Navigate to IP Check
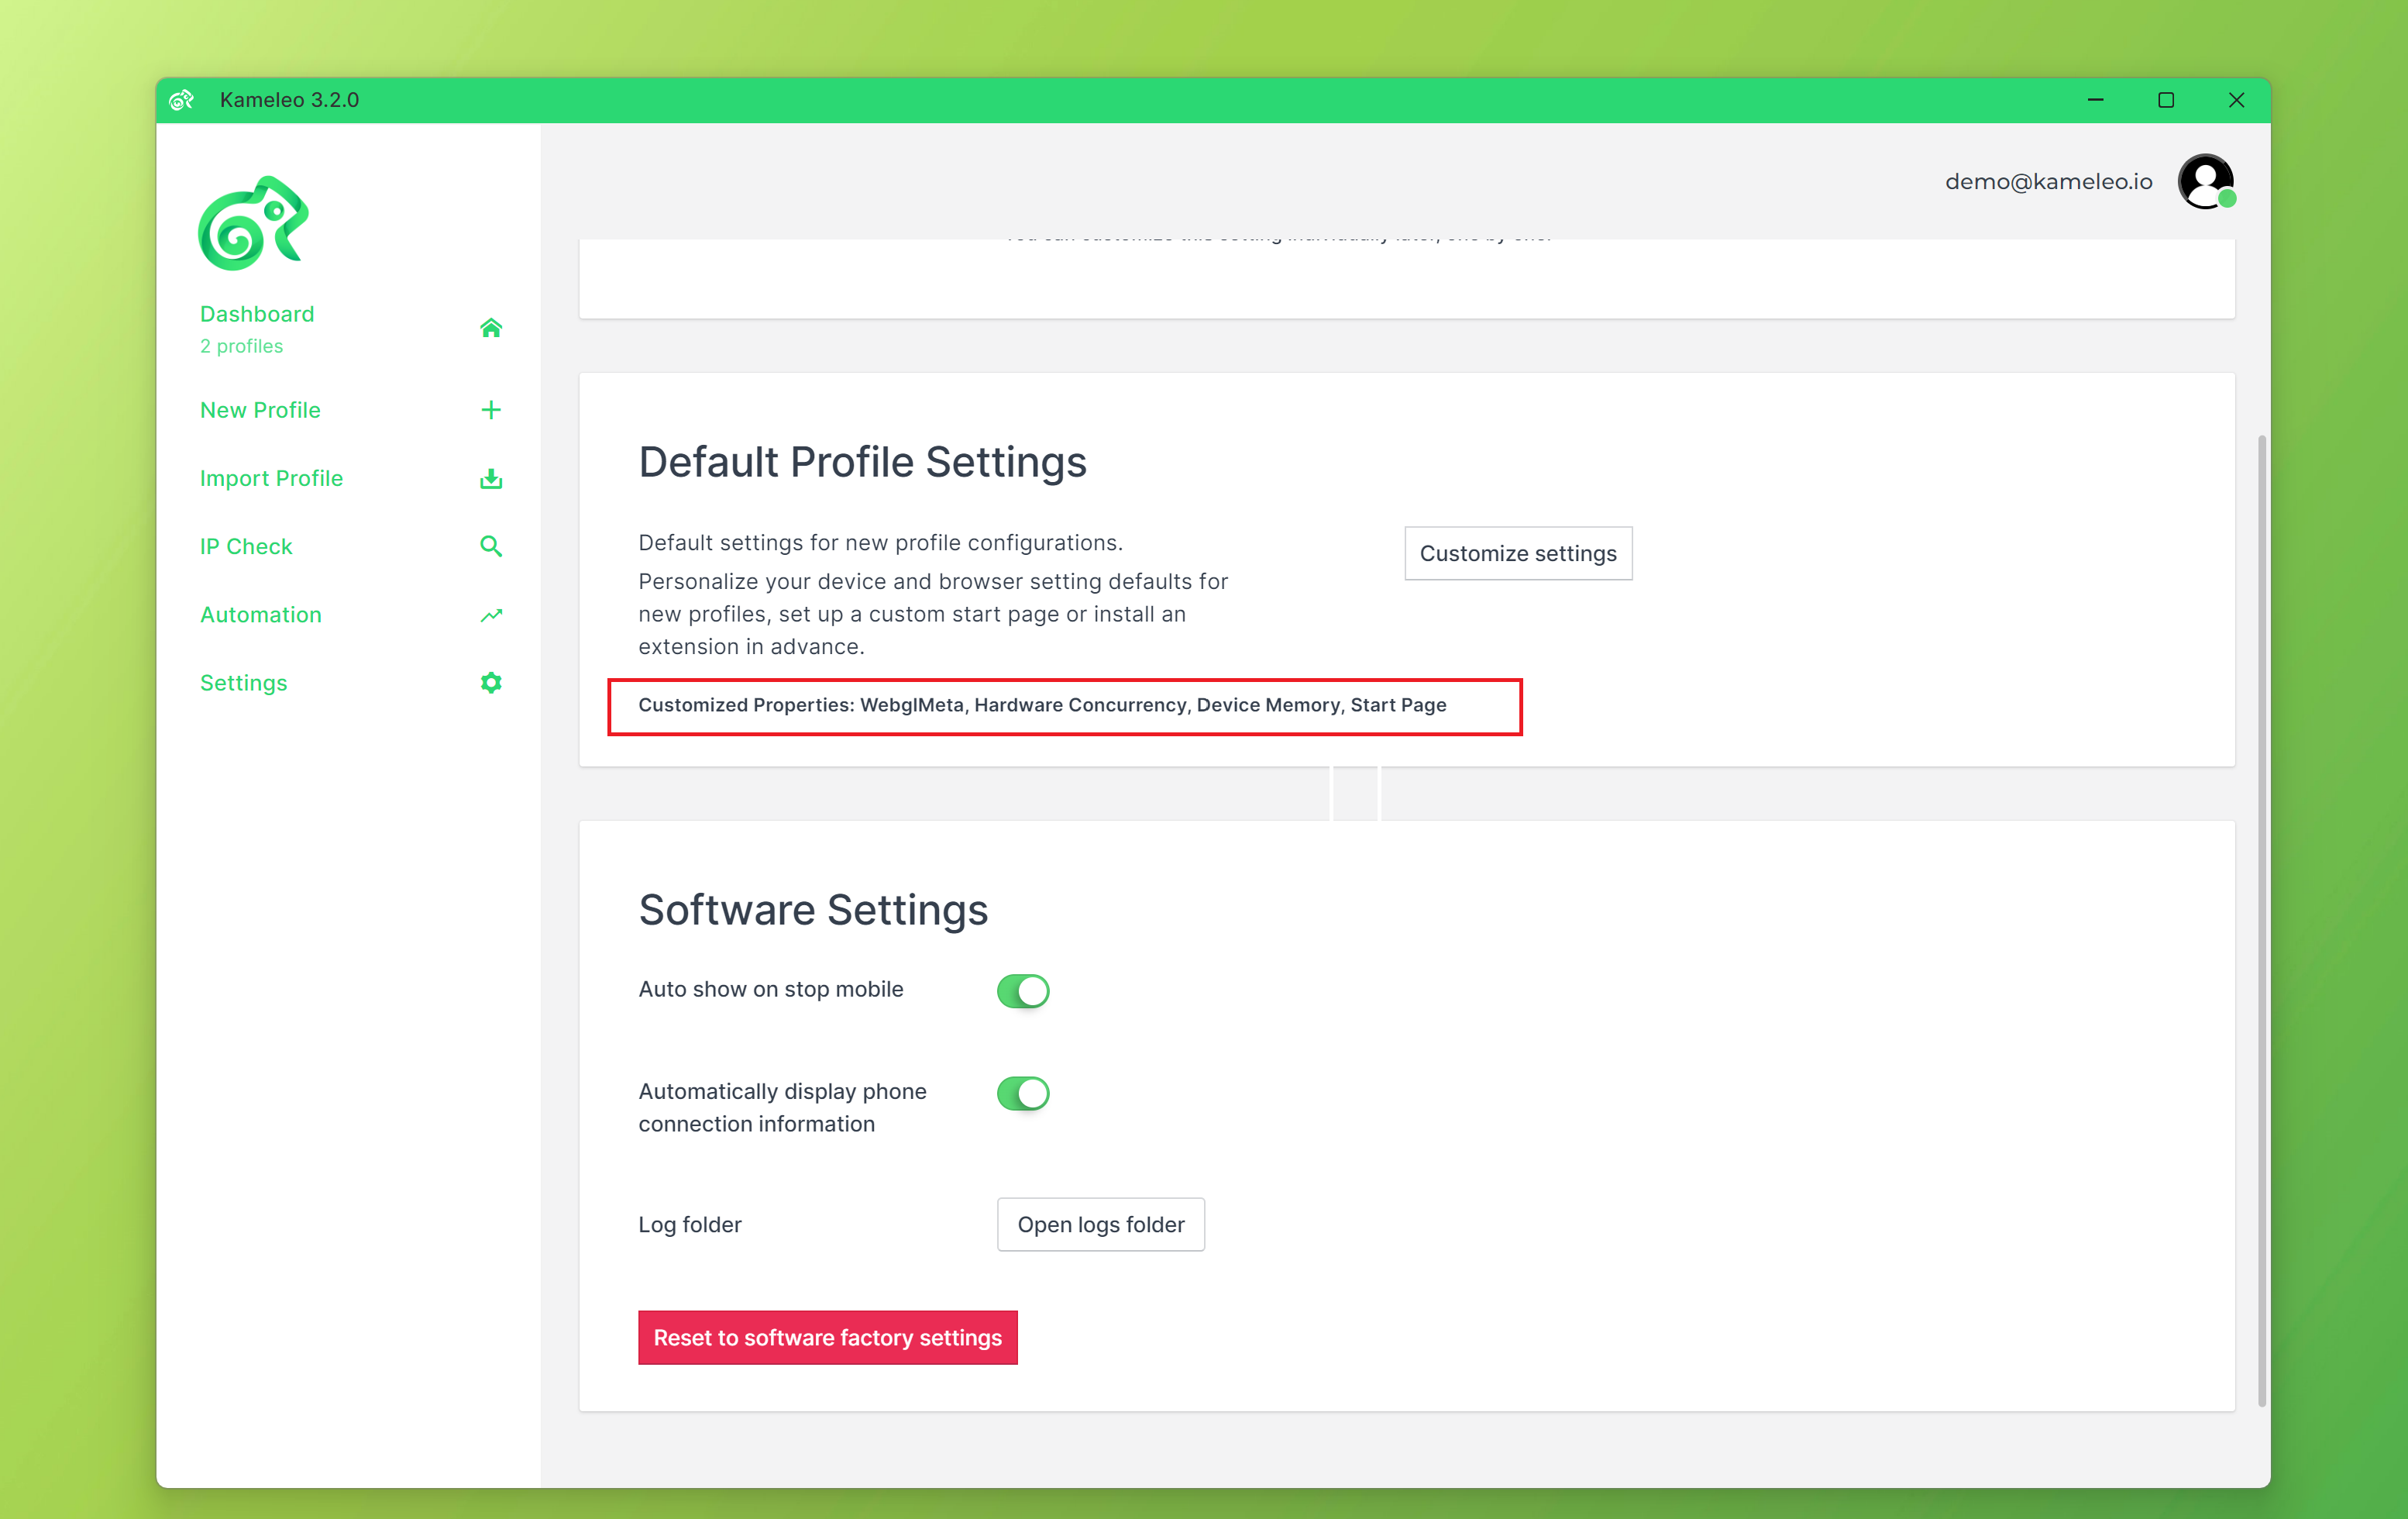 [x=246, y=546]
